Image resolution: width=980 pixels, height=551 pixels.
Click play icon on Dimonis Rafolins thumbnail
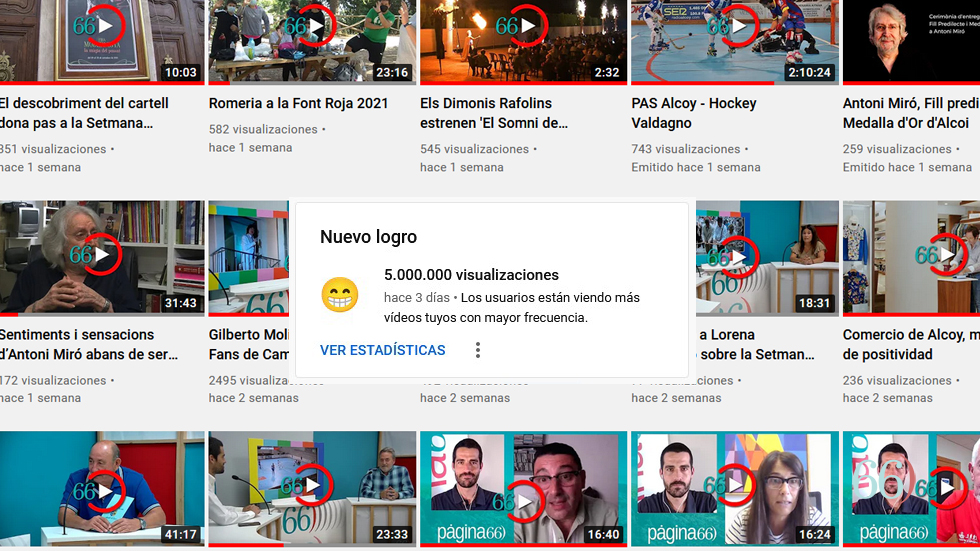tap(527, 26)
